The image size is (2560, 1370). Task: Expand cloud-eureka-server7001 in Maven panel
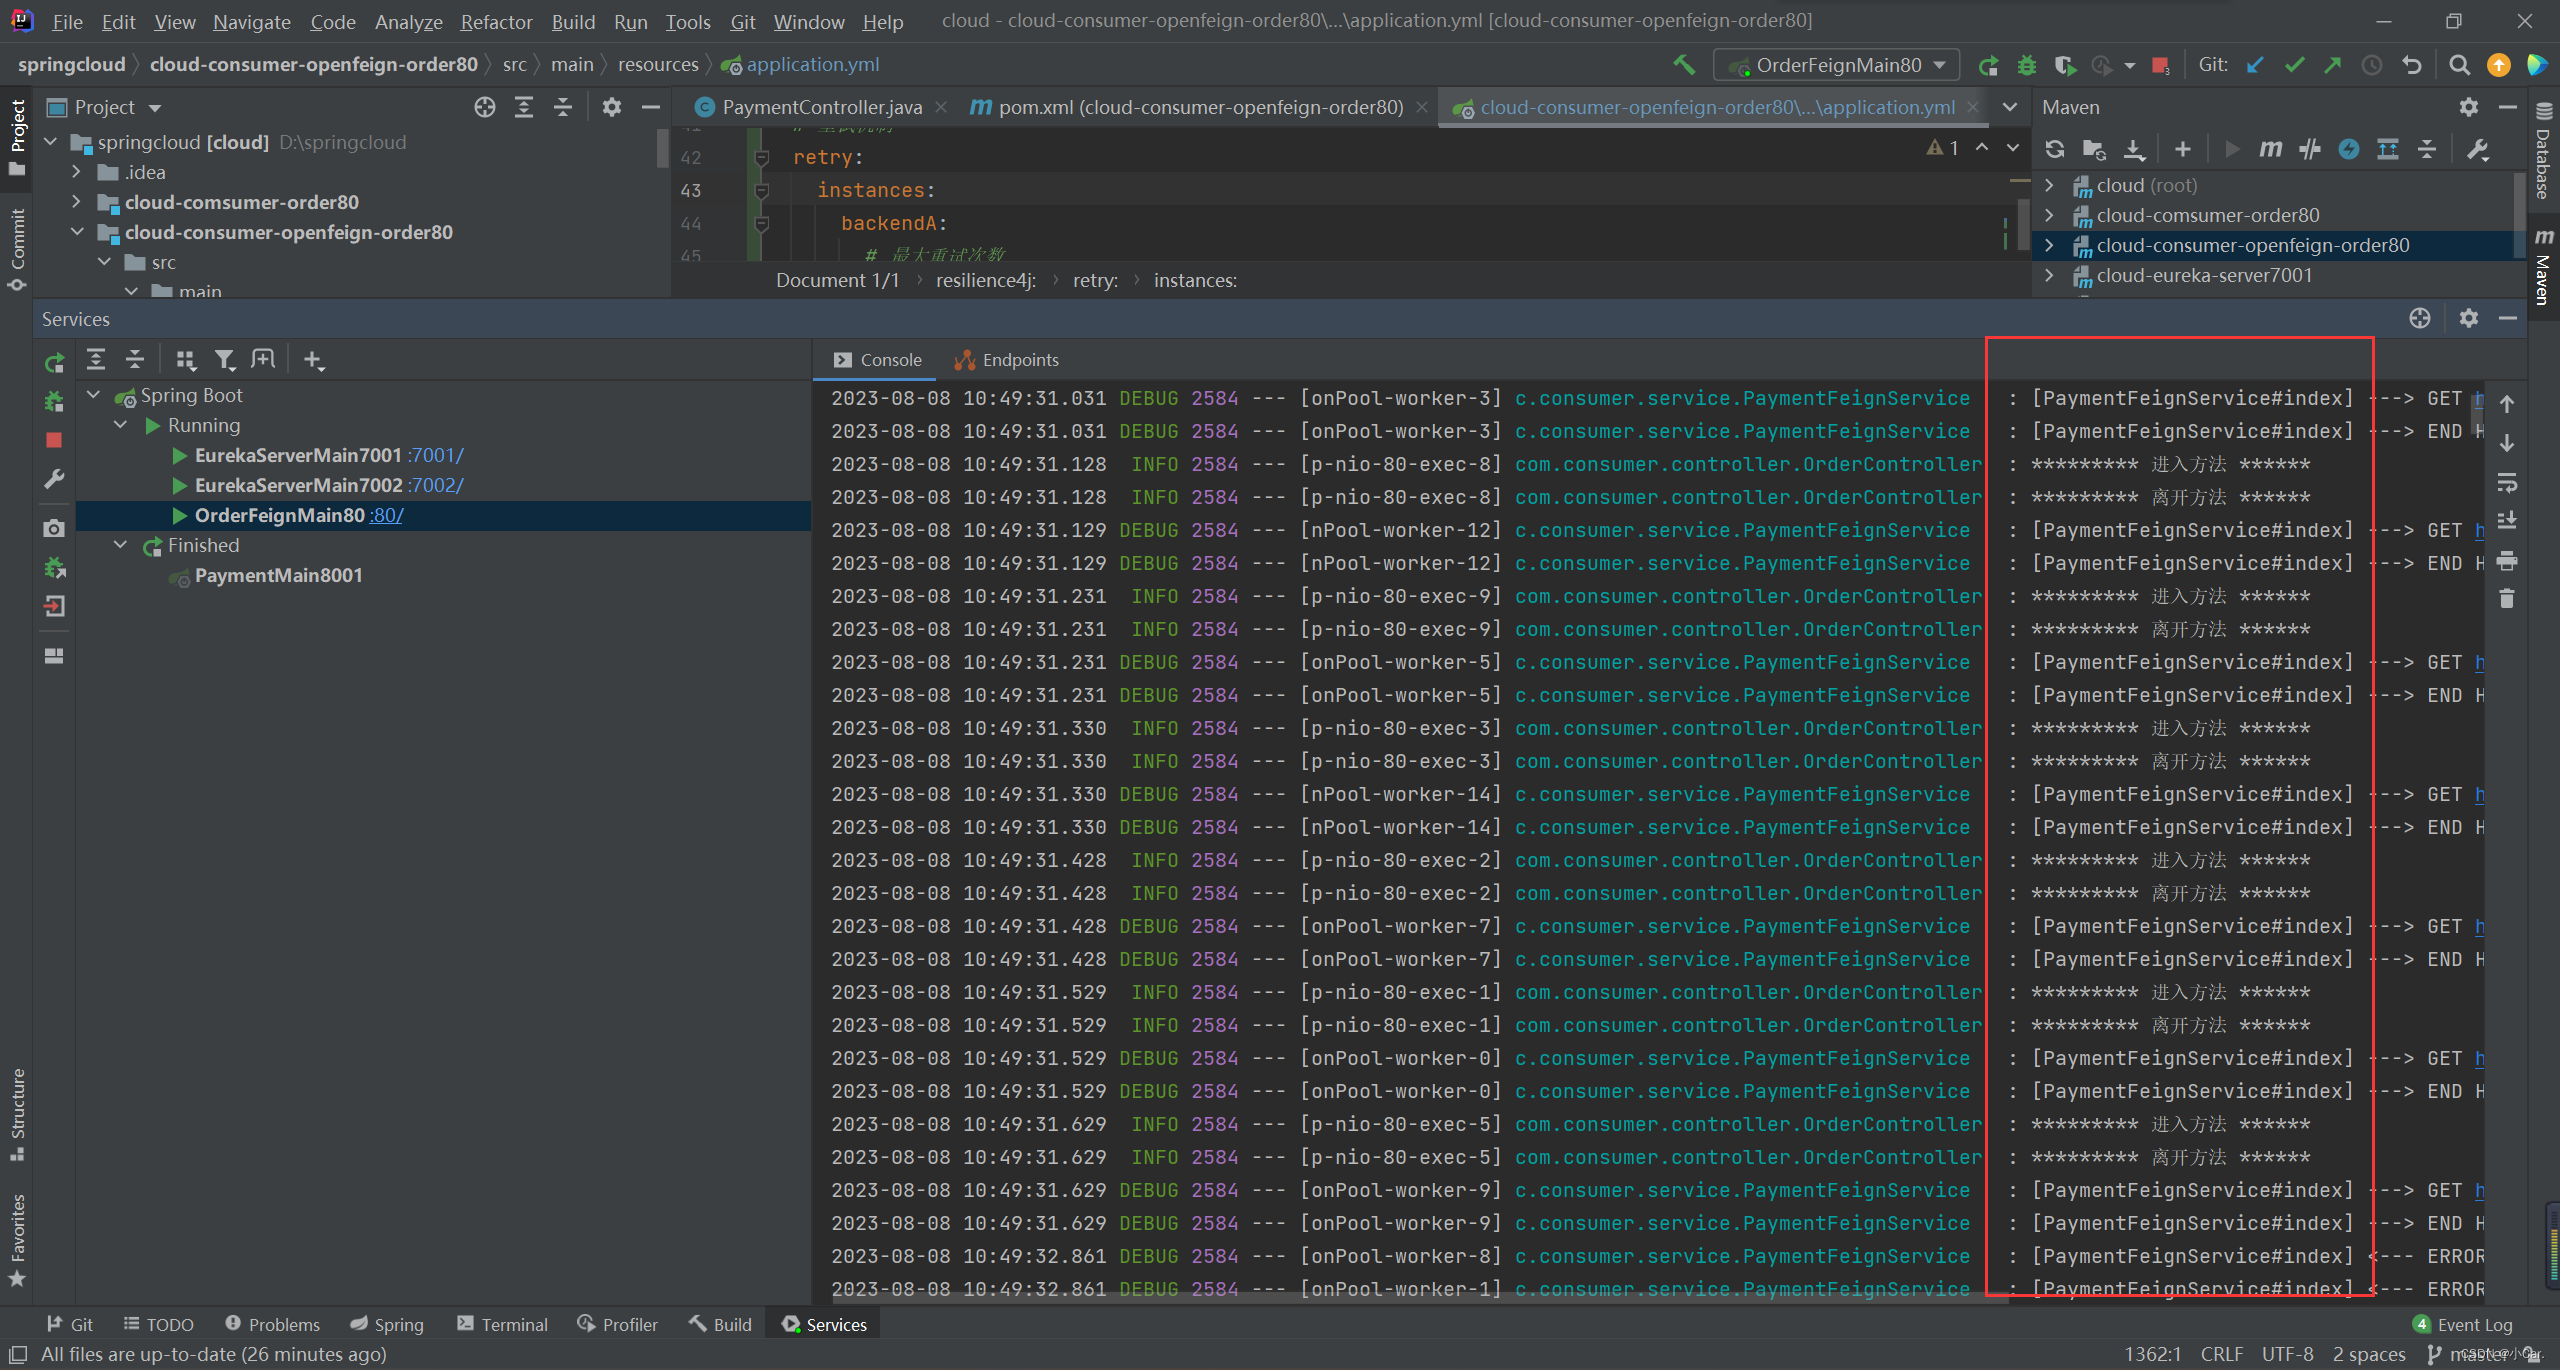coord(2049,275)
